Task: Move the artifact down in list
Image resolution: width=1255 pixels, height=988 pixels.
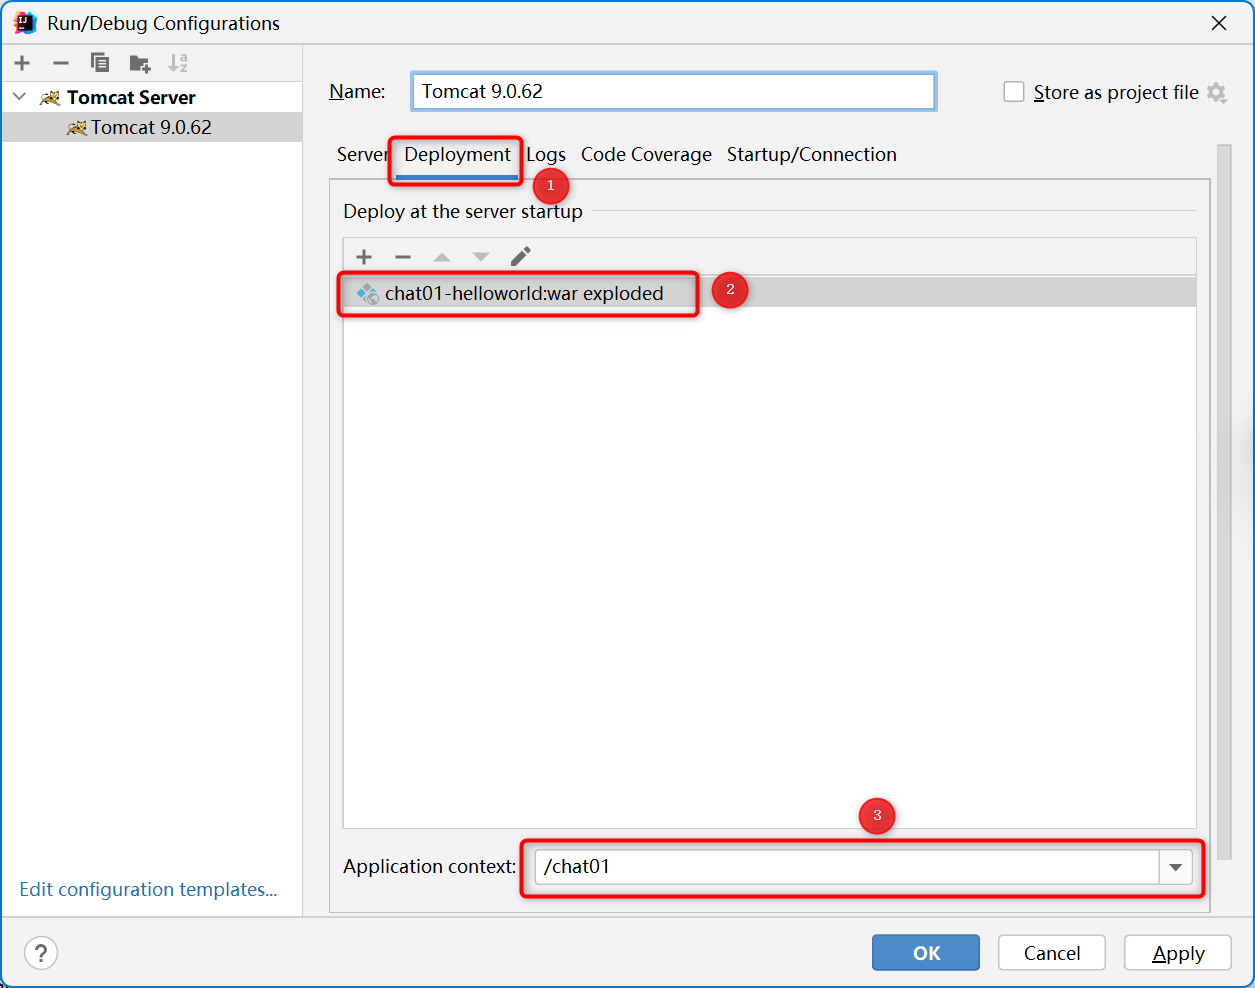Action: coord(481,257)
